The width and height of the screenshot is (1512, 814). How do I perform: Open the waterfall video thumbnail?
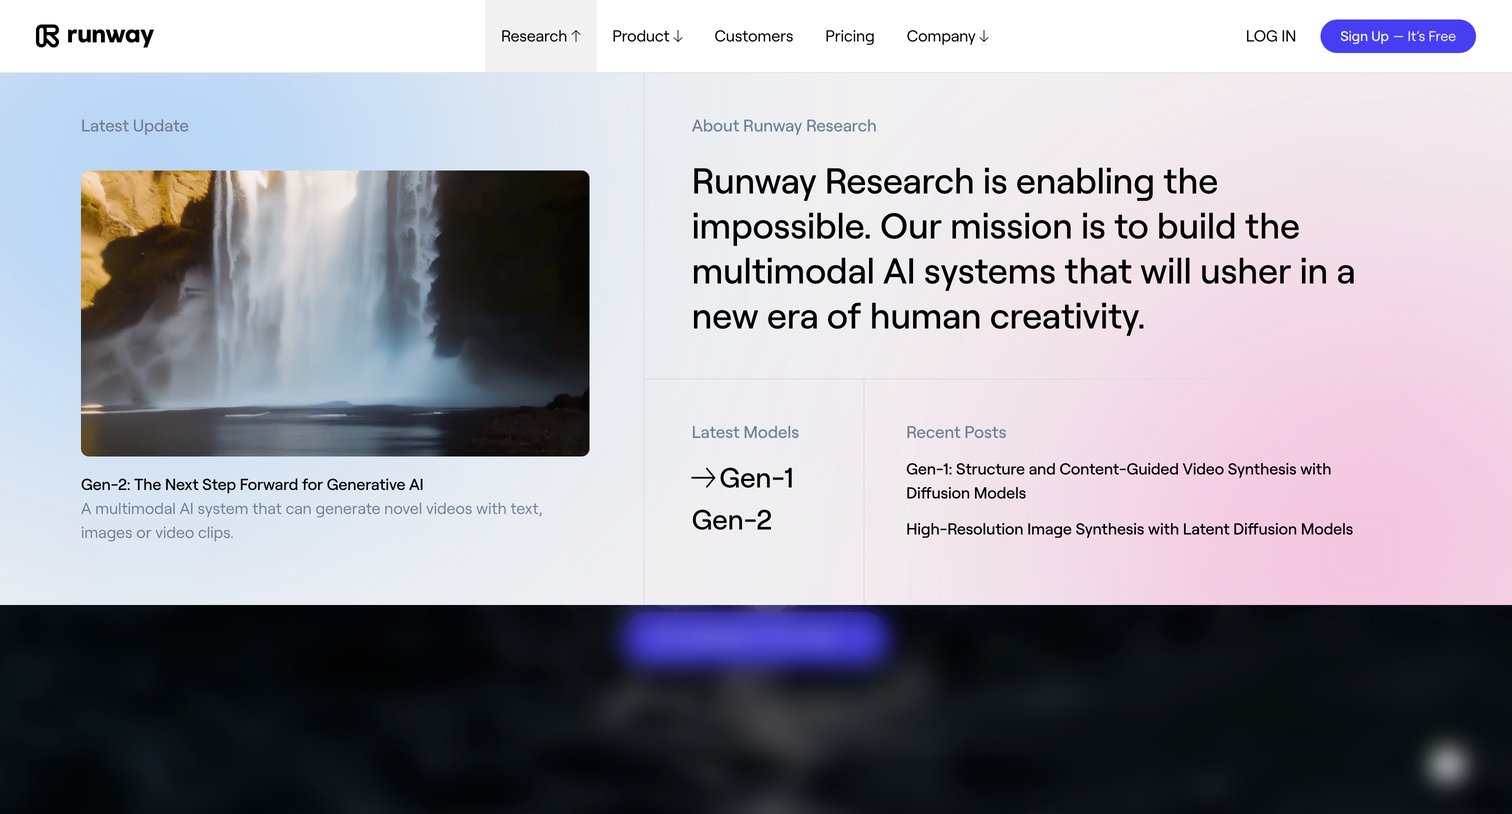[x=335, y=313]
